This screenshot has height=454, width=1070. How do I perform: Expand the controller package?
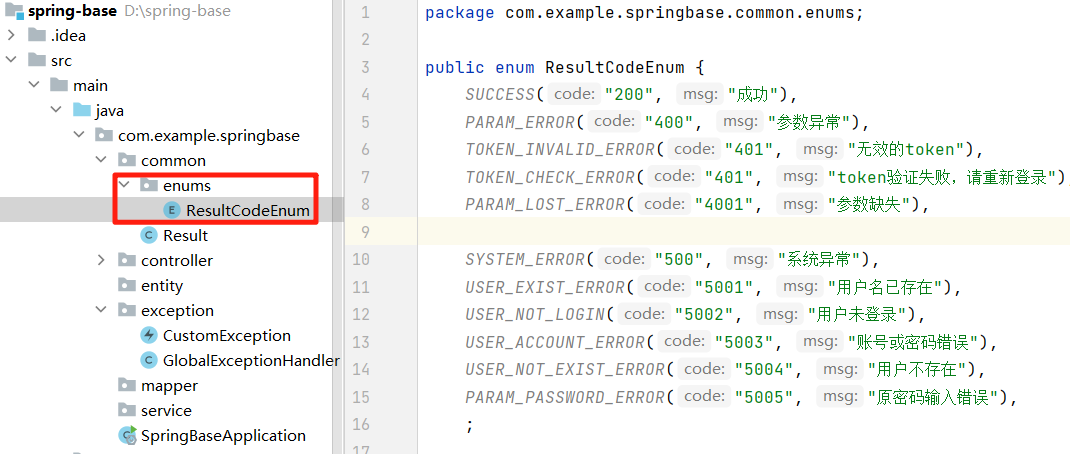click(x=102, y=260)
